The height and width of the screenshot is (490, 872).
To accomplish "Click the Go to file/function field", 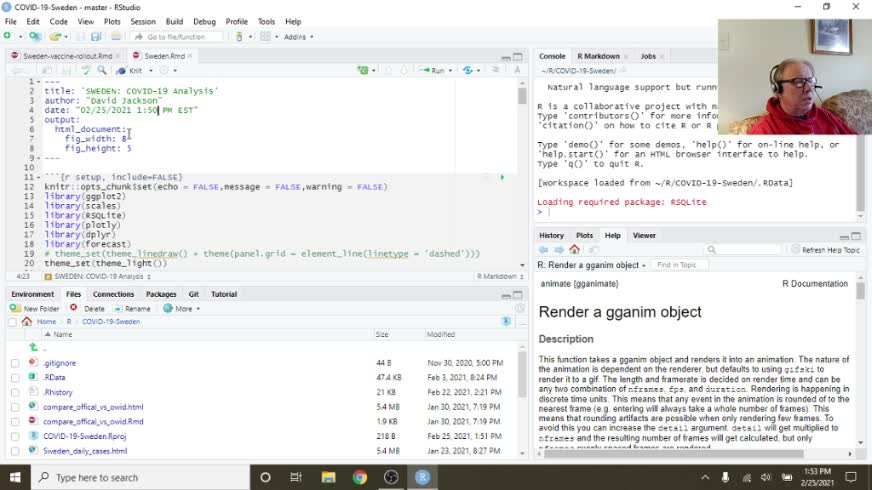I will tap(177, 37).
